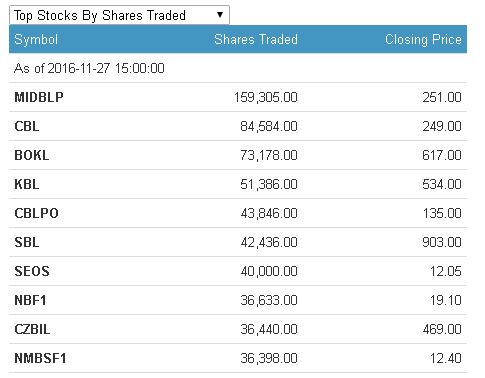The width and height of the screenshot is (485, 378).
Task: Select the SEOS symbol link
Action: click(32, 271)
